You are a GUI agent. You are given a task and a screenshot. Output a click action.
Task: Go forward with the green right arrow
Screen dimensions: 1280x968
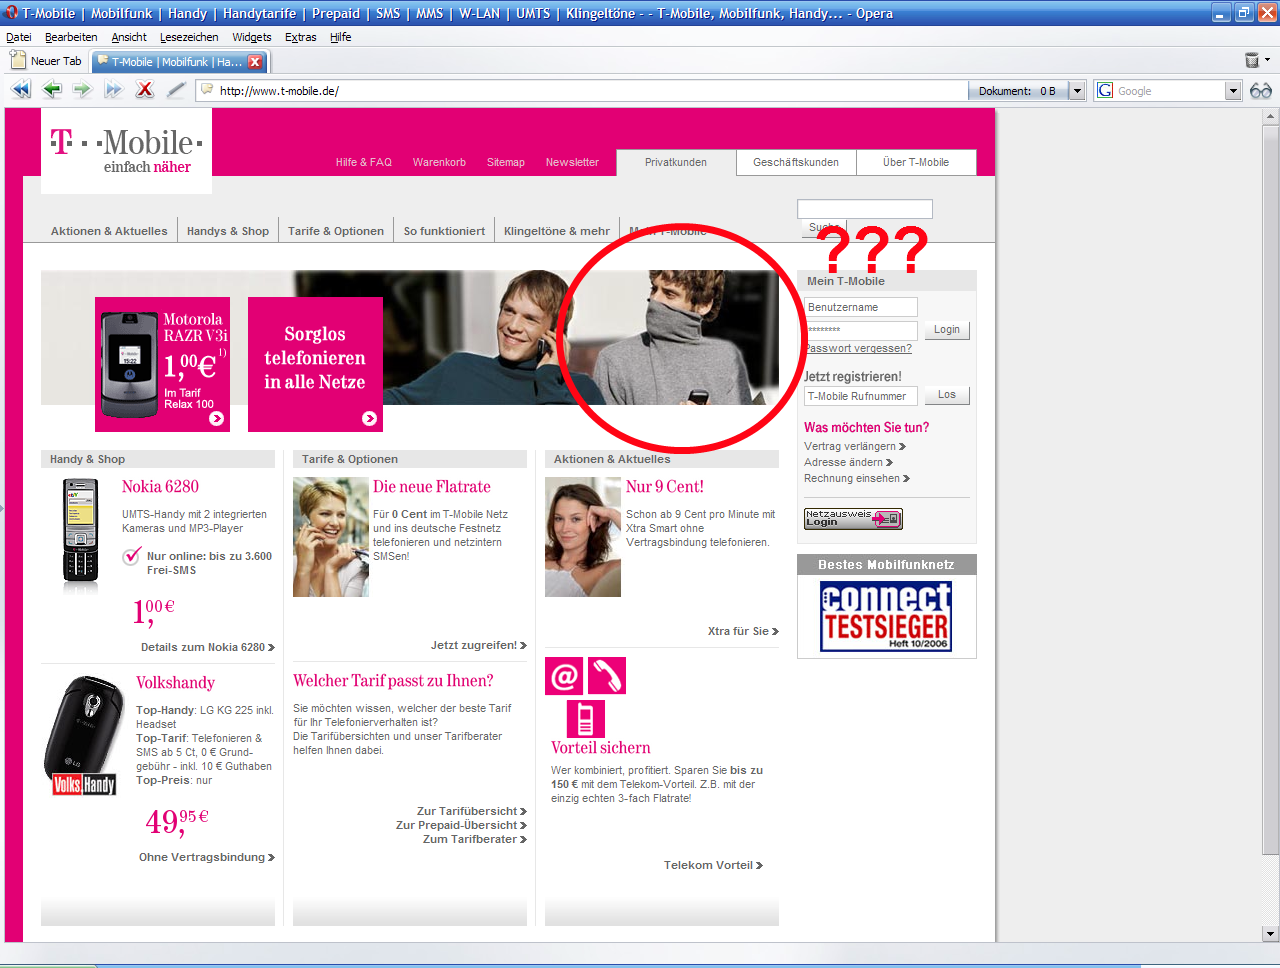[82, 90]
